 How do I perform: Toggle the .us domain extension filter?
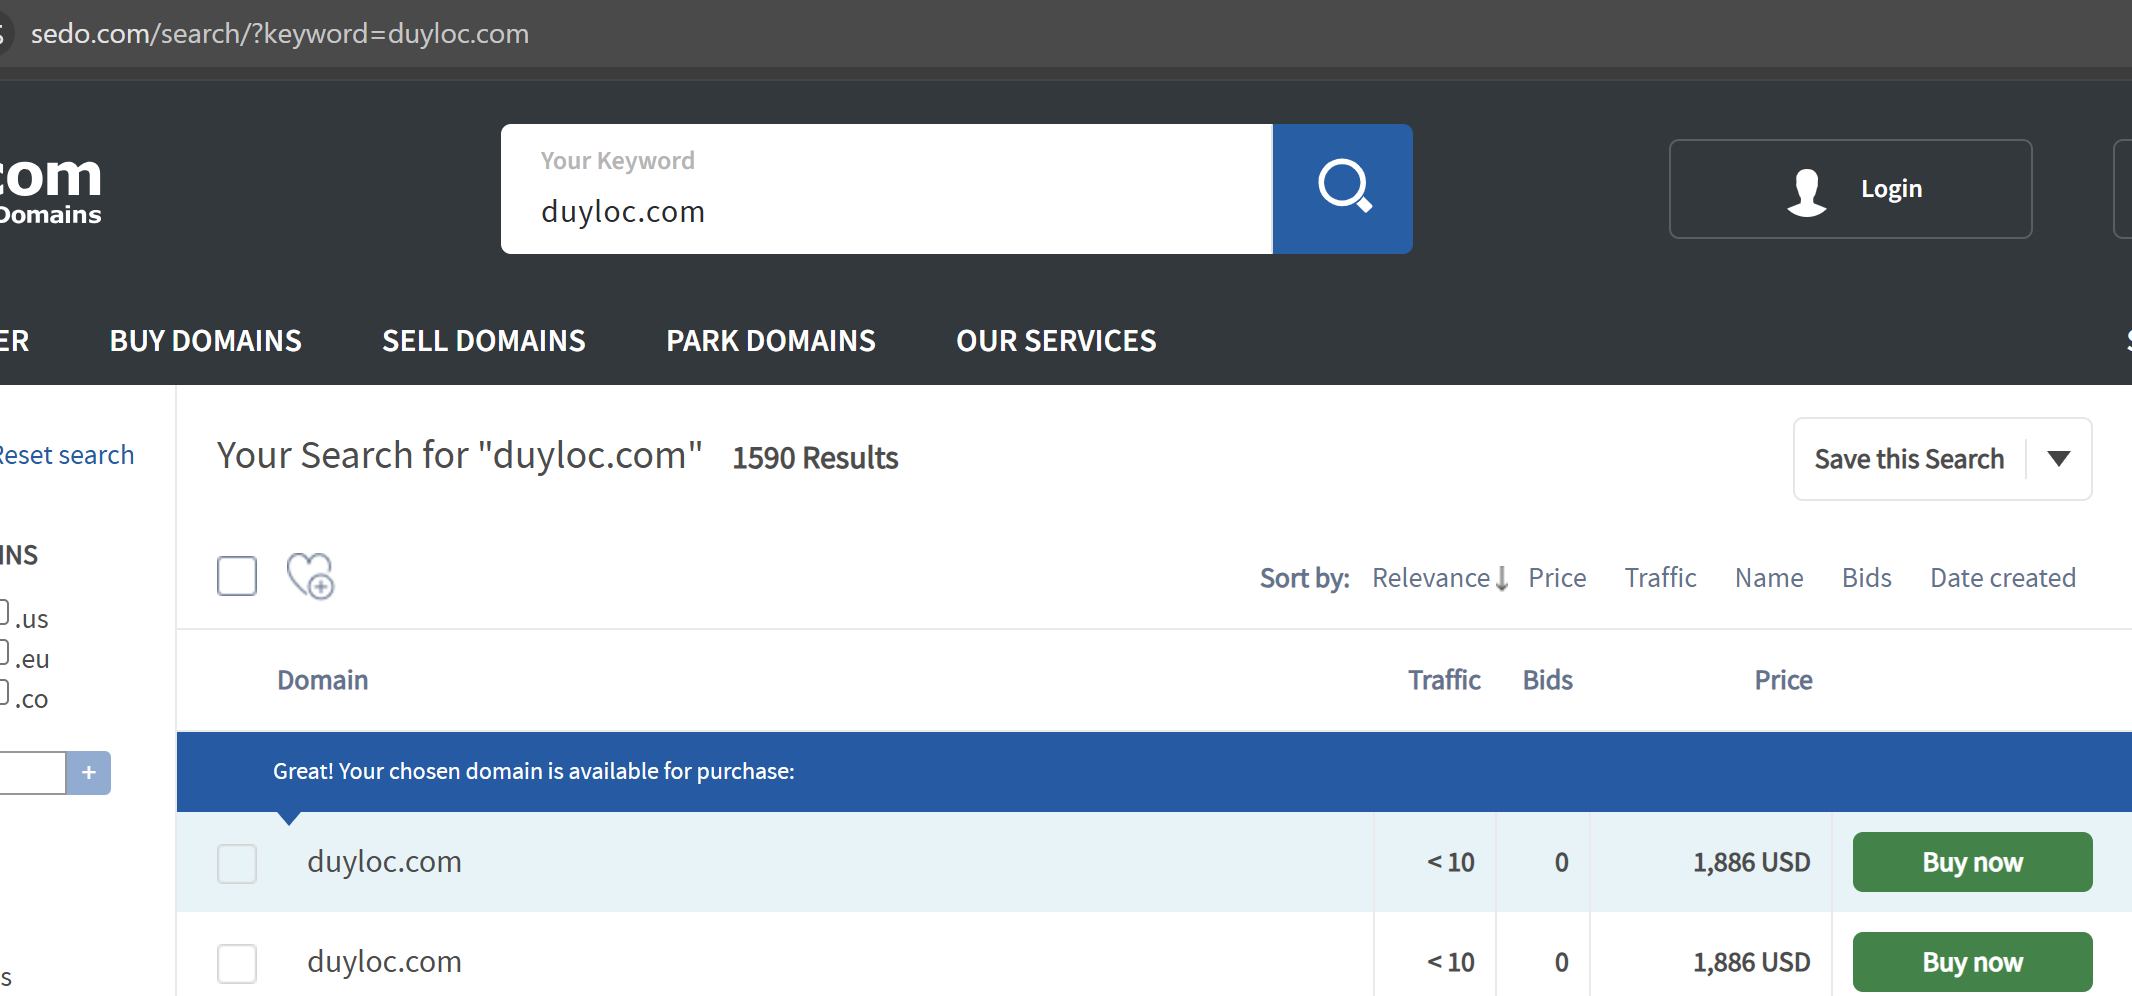3,612
